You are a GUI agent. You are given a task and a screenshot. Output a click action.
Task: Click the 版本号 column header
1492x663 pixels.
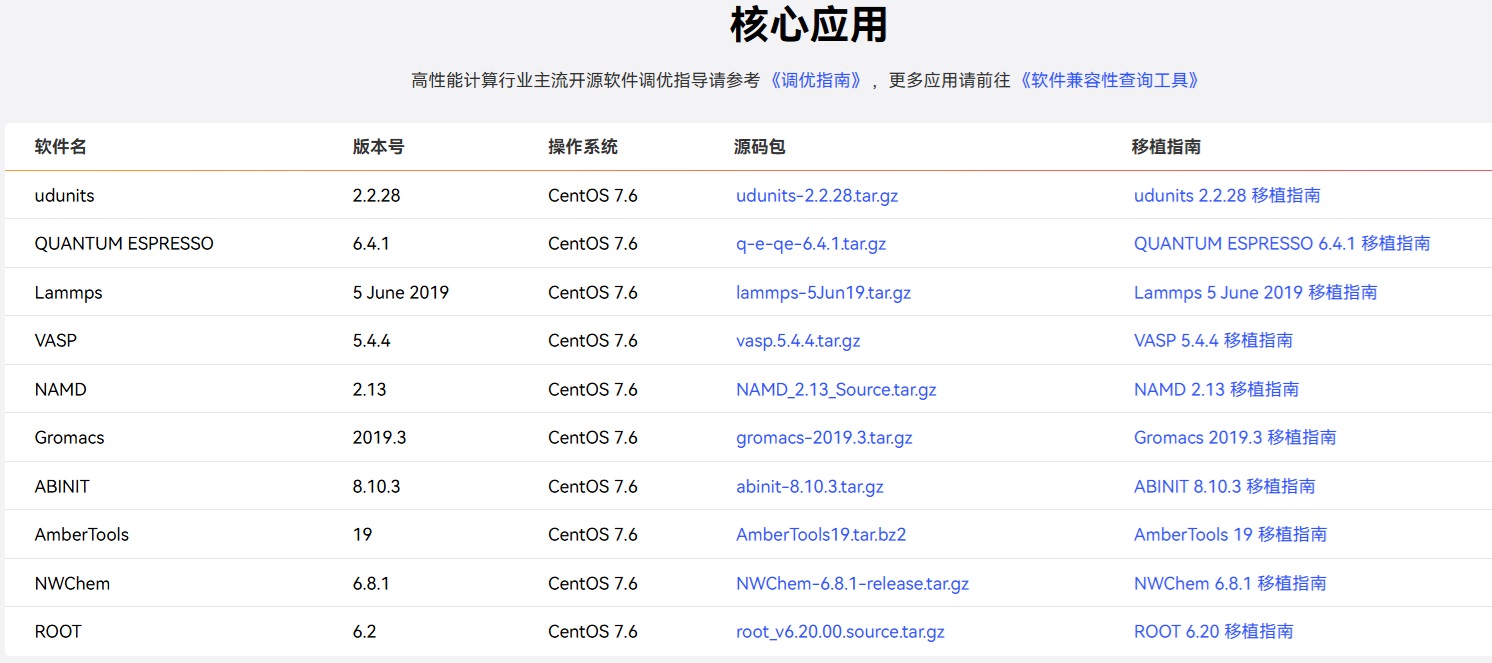click(379, 147)
